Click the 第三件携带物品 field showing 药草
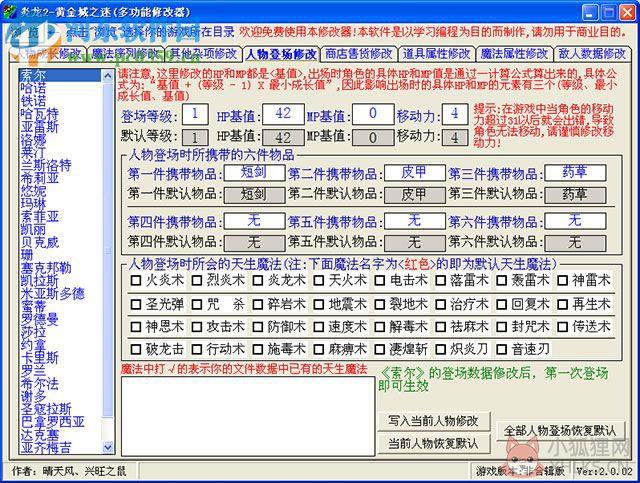 click(x=575, y=173)
